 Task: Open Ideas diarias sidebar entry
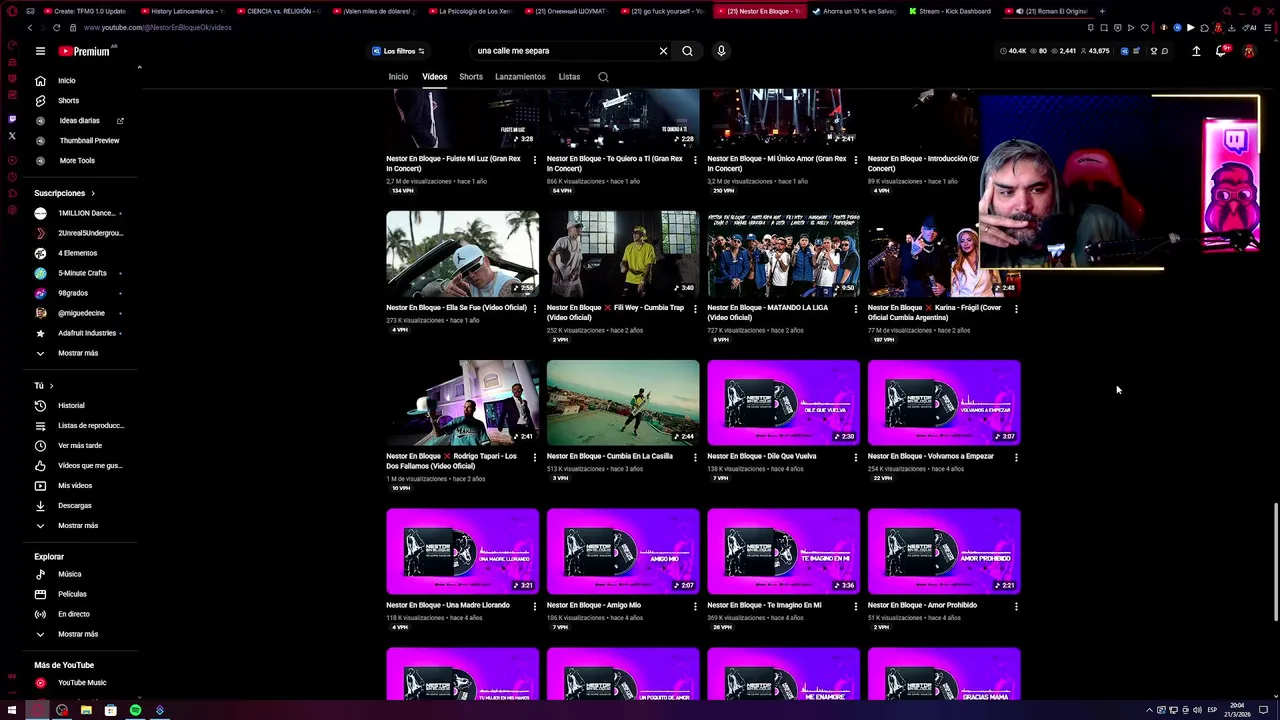click(80, 121)
